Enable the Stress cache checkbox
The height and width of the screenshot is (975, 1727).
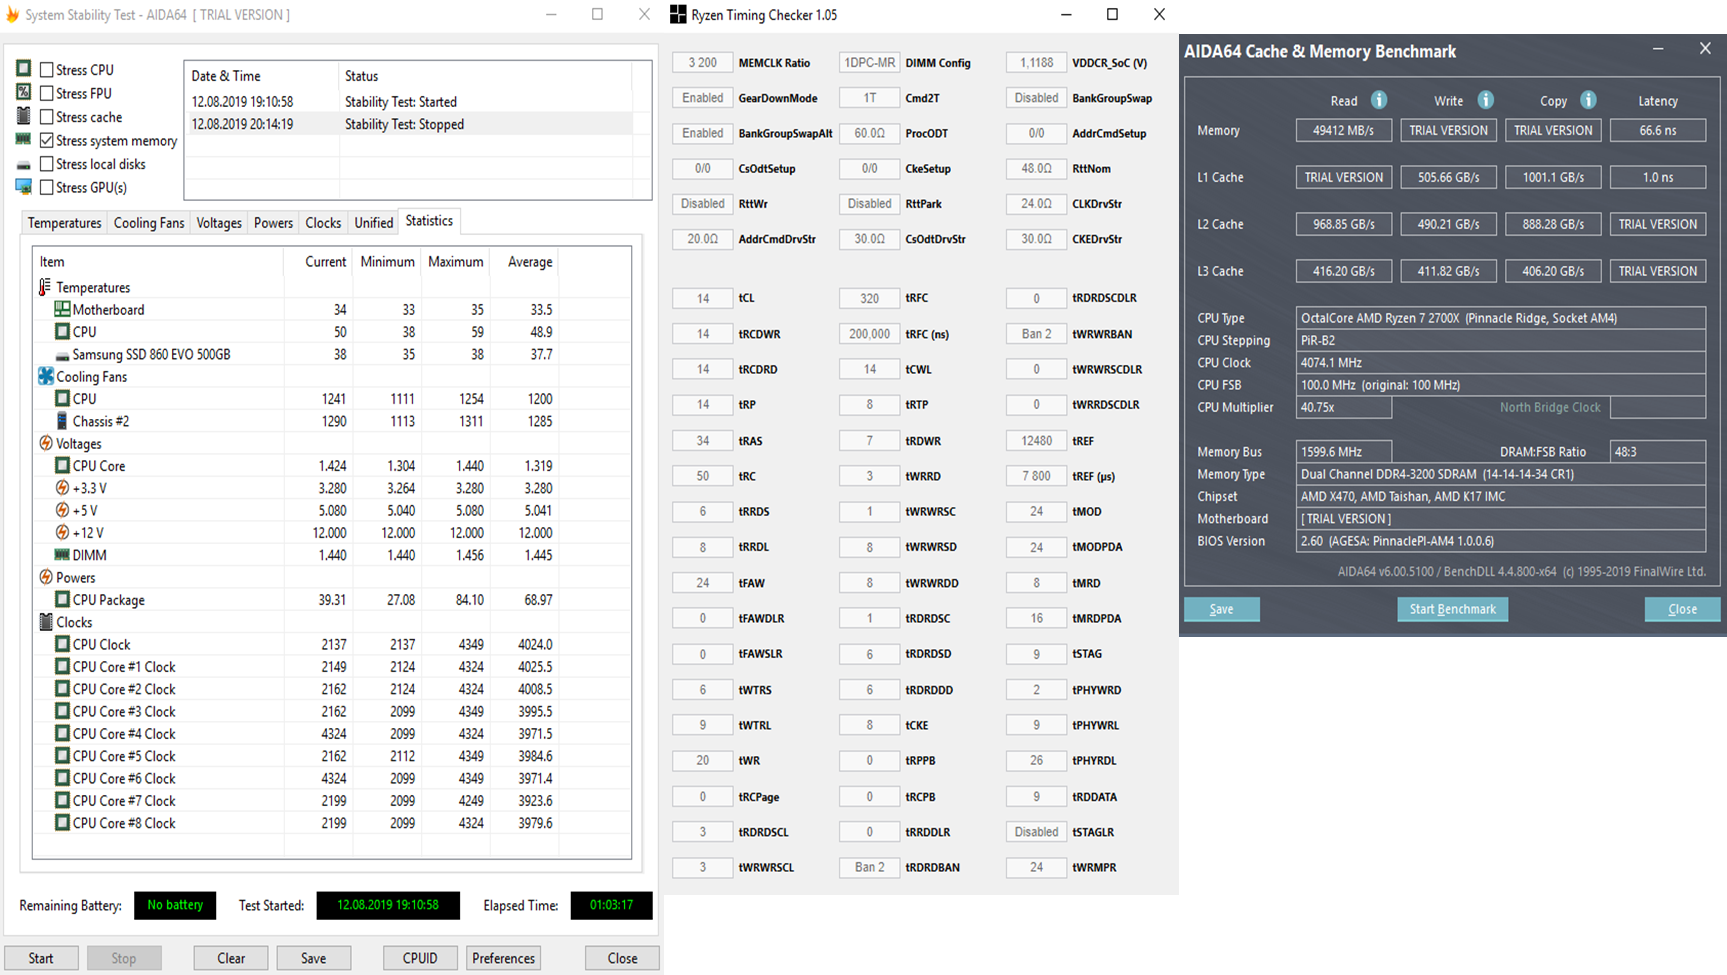point(46,117)
